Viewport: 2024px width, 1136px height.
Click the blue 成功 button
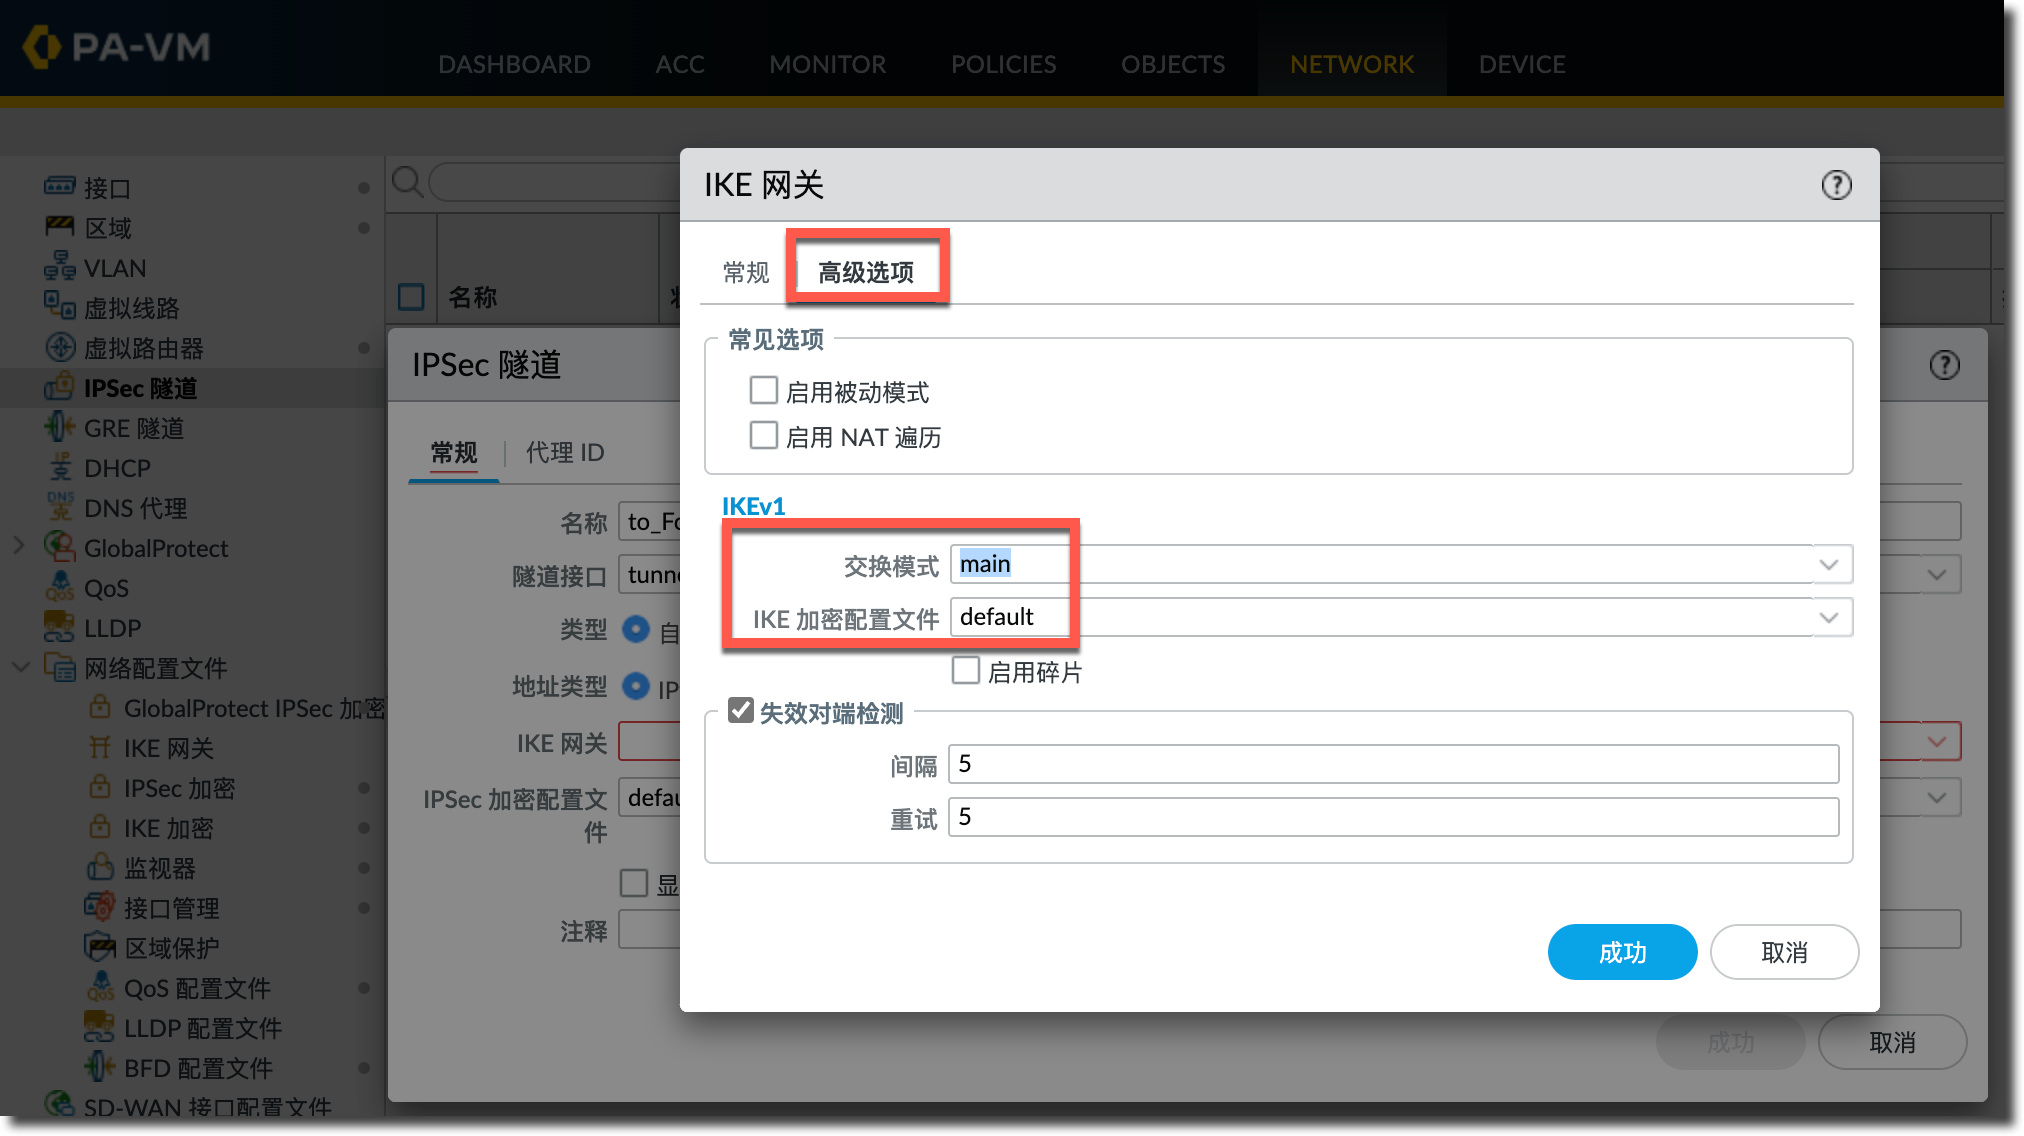(x=1621, y=952)
